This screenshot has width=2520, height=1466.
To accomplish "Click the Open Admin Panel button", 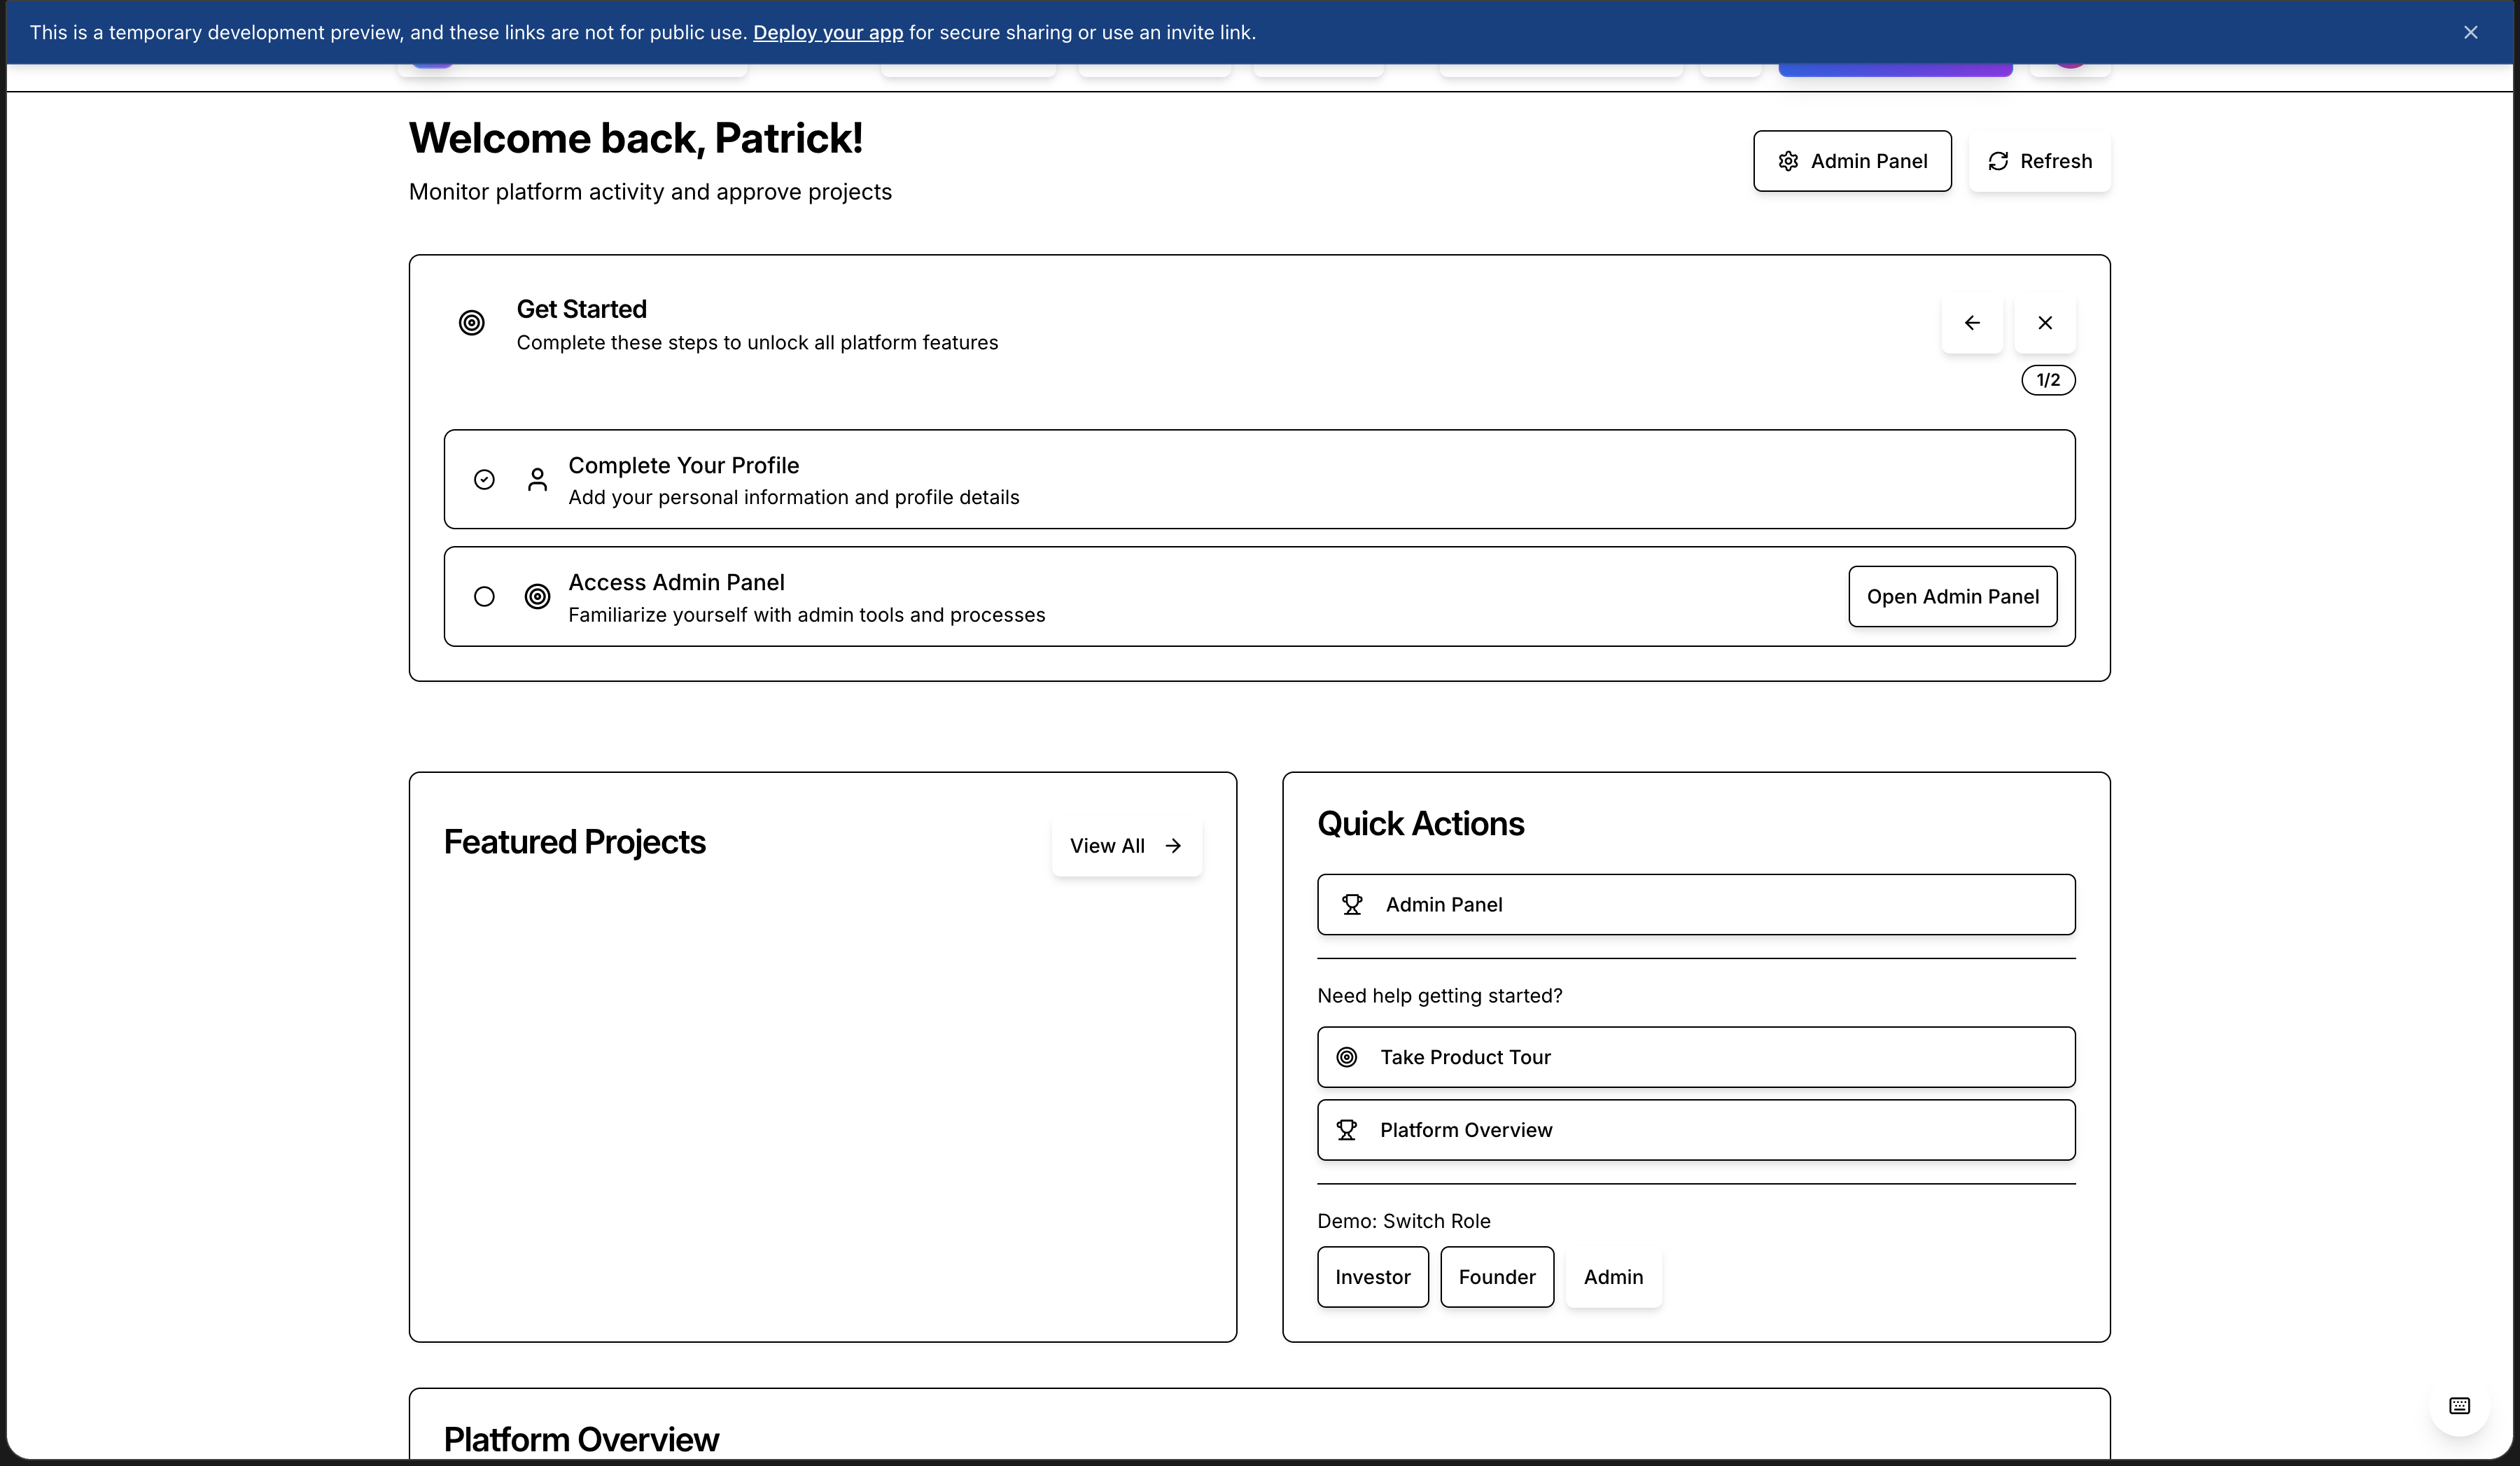I will (1952, 597).
